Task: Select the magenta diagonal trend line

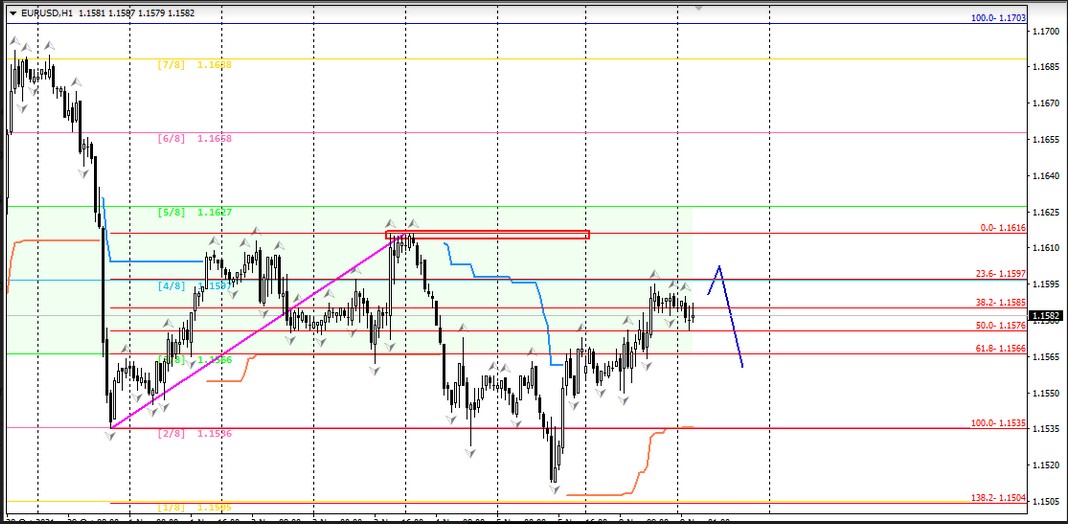Action: (250, 331)
